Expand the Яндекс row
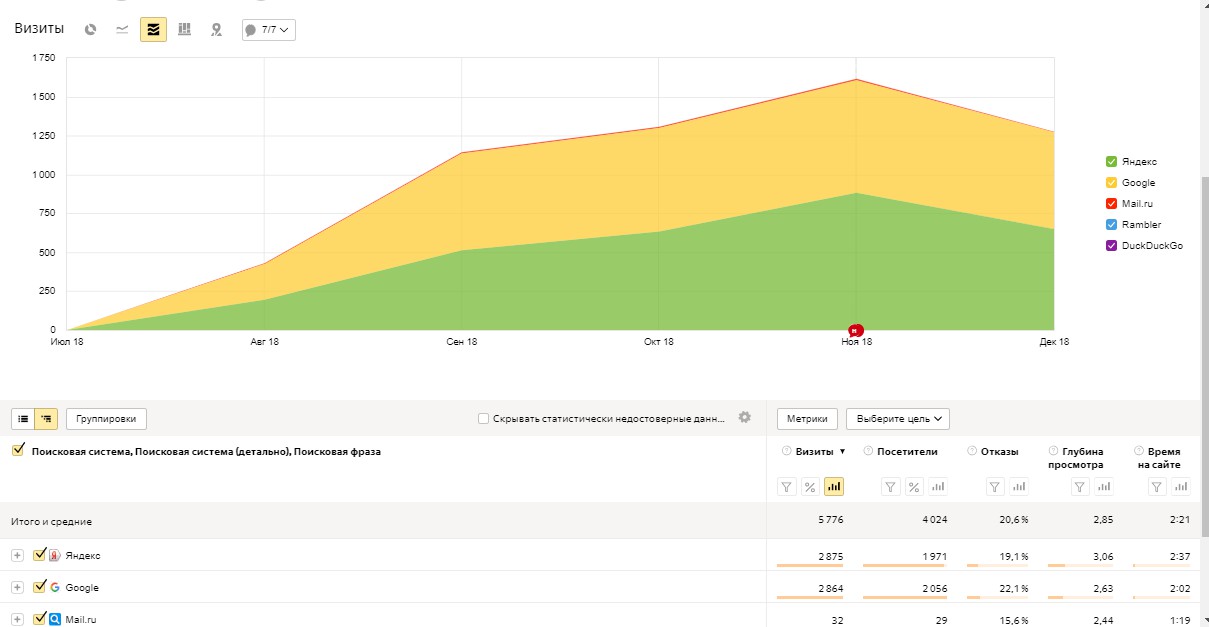 (x=17, y=555)
